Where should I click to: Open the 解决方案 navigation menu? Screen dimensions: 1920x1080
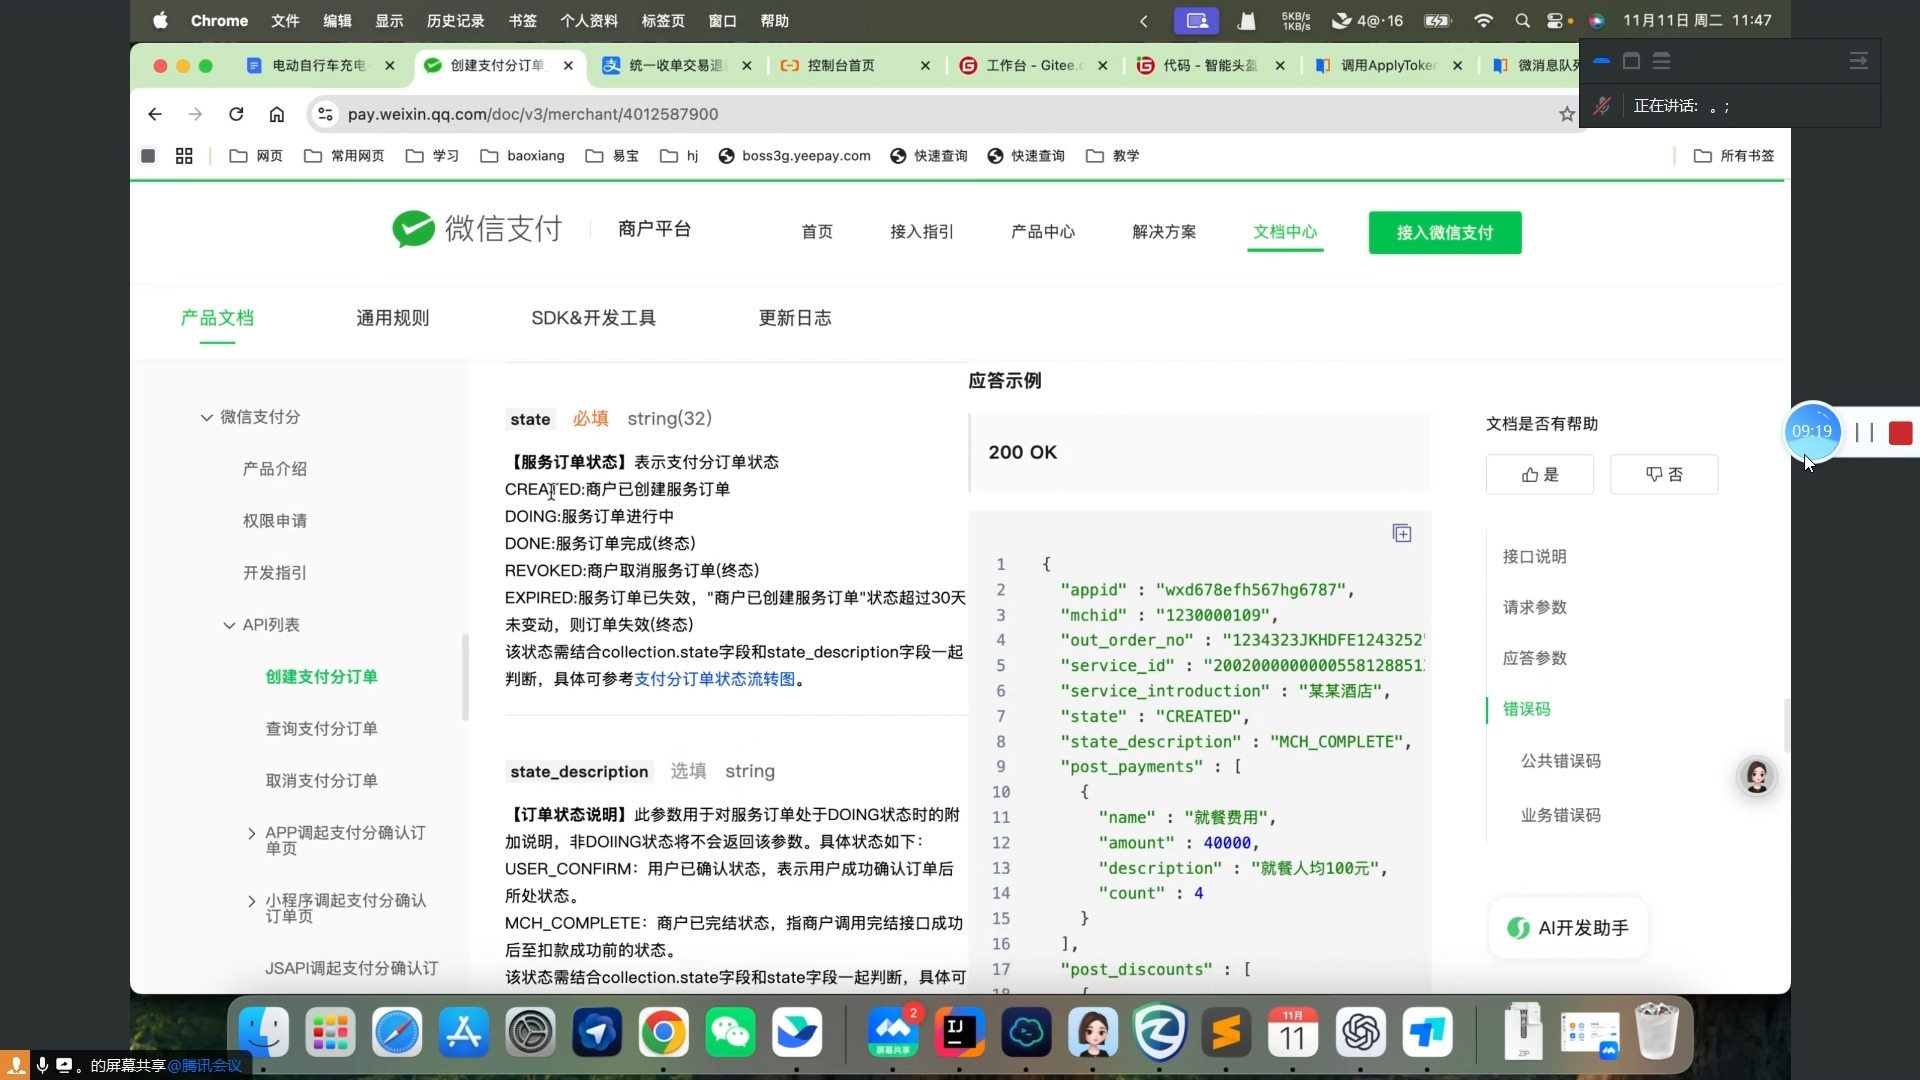1163,232
